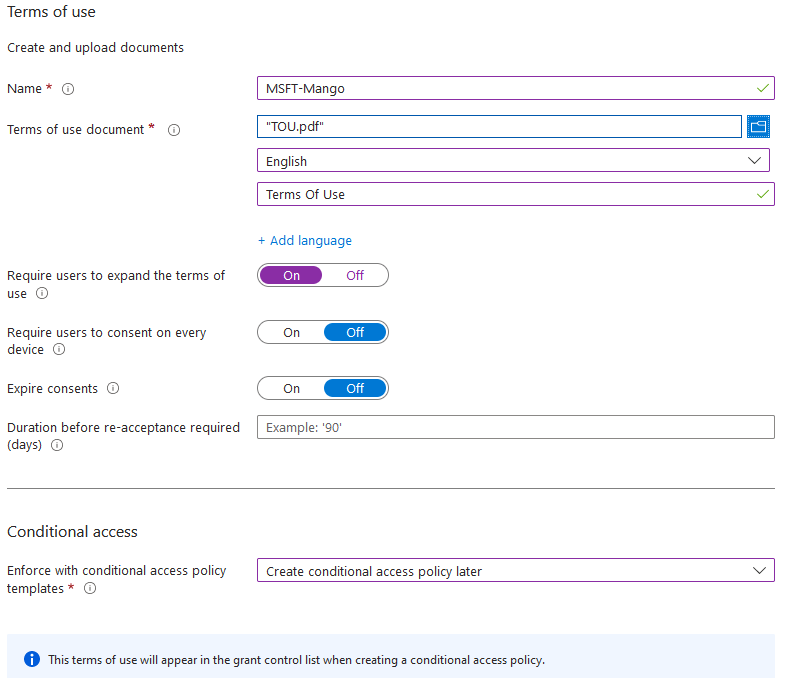
Task: Click info icon for consent on every device
Action: [x=59, y=350]
